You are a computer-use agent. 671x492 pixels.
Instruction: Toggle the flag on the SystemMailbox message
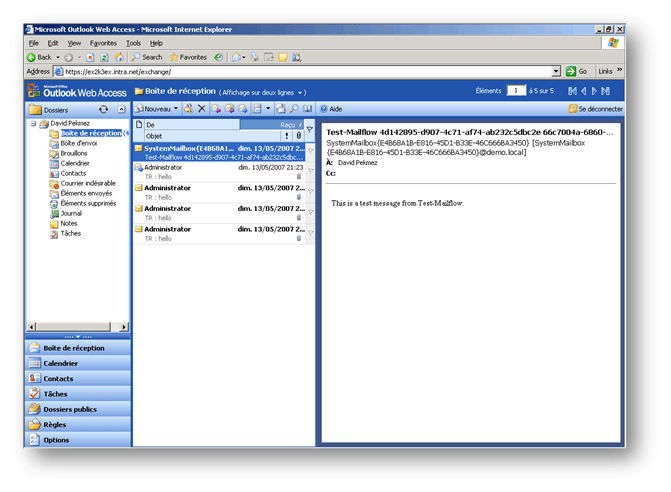[x=311, y=152]
